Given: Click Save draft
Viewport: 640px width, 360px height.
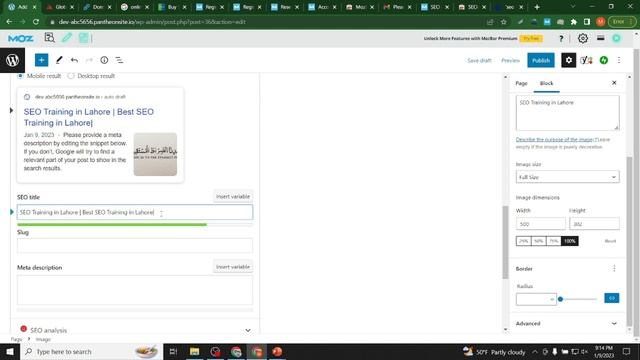Looking at the screenshot, I should point(479,60).
